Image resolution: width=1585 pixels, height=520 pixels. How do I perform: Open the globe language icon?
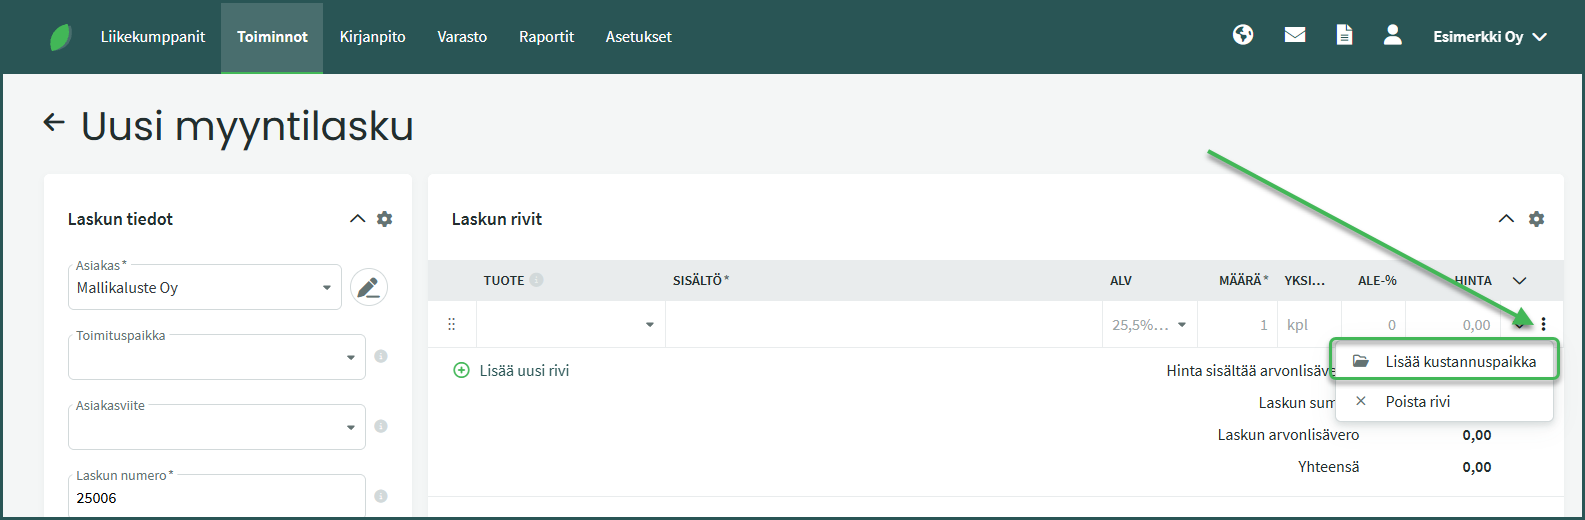point(1243,35)
